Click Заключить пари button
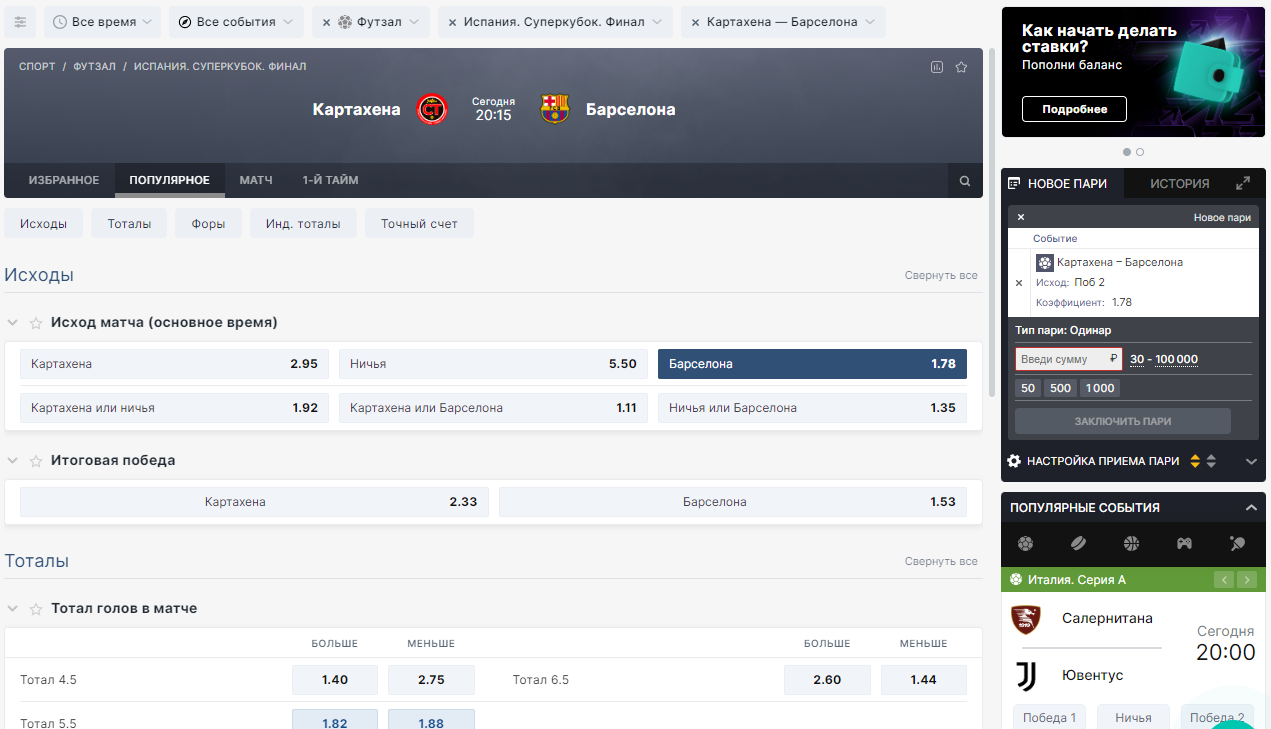 point(1123,421)
